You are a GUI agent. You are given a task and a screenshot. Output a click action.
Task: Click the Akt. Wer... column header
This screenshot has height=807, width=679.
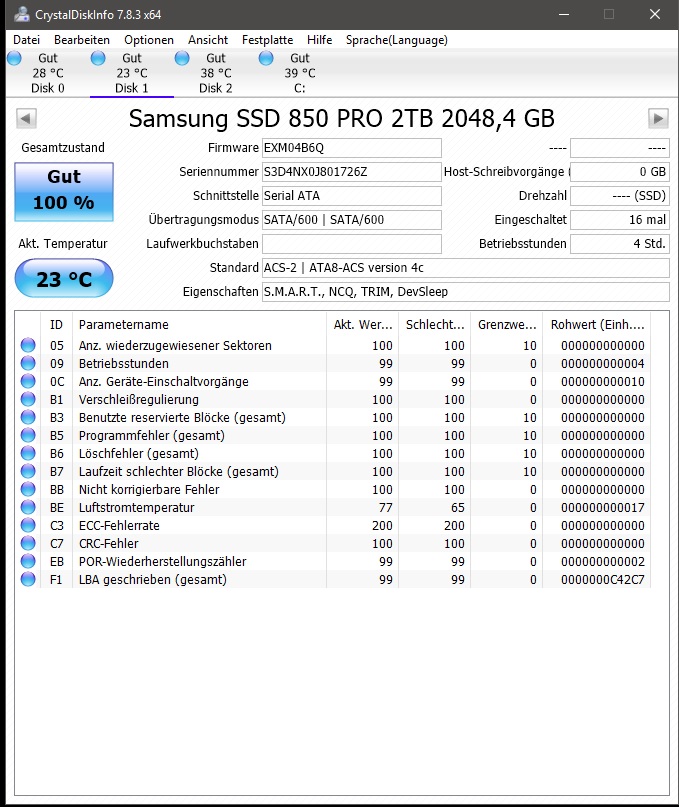[x=362, y=325]
